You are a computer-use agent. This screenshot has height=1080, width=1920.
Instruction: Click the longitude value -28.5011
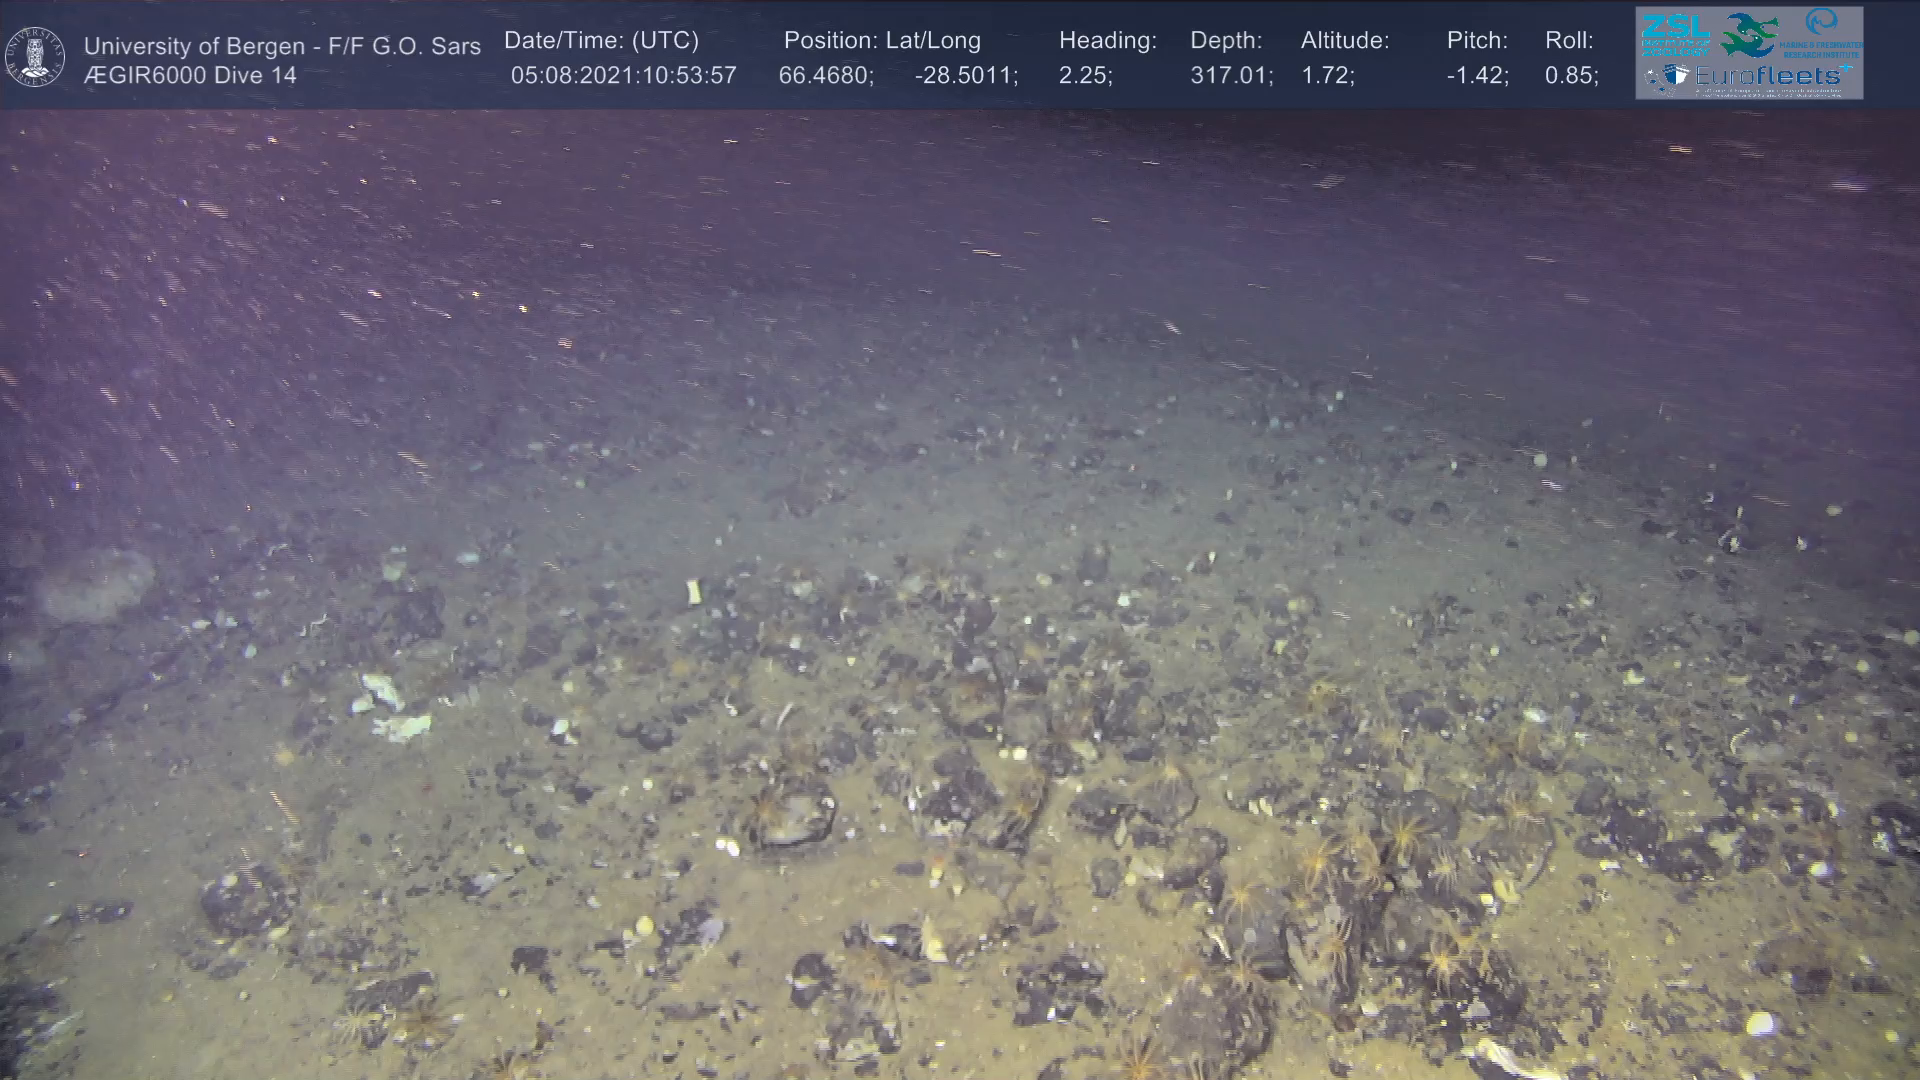(x=966, y=76)
